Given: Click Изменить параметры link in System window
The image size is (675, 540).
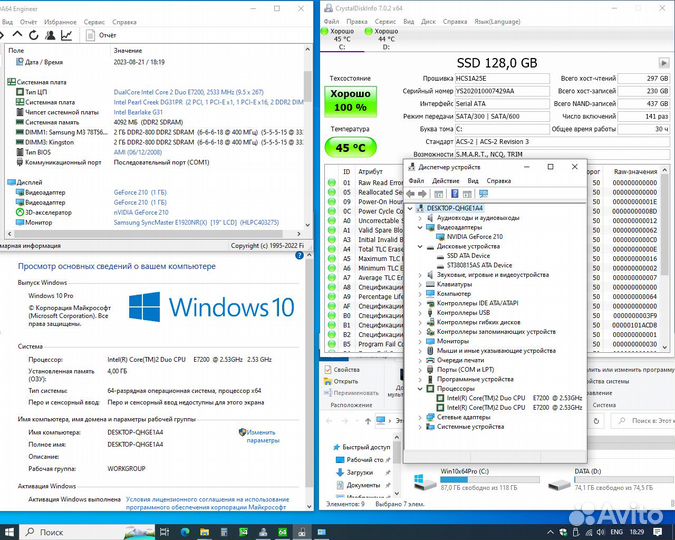Looking at the screenshot, I should (263, 436).
